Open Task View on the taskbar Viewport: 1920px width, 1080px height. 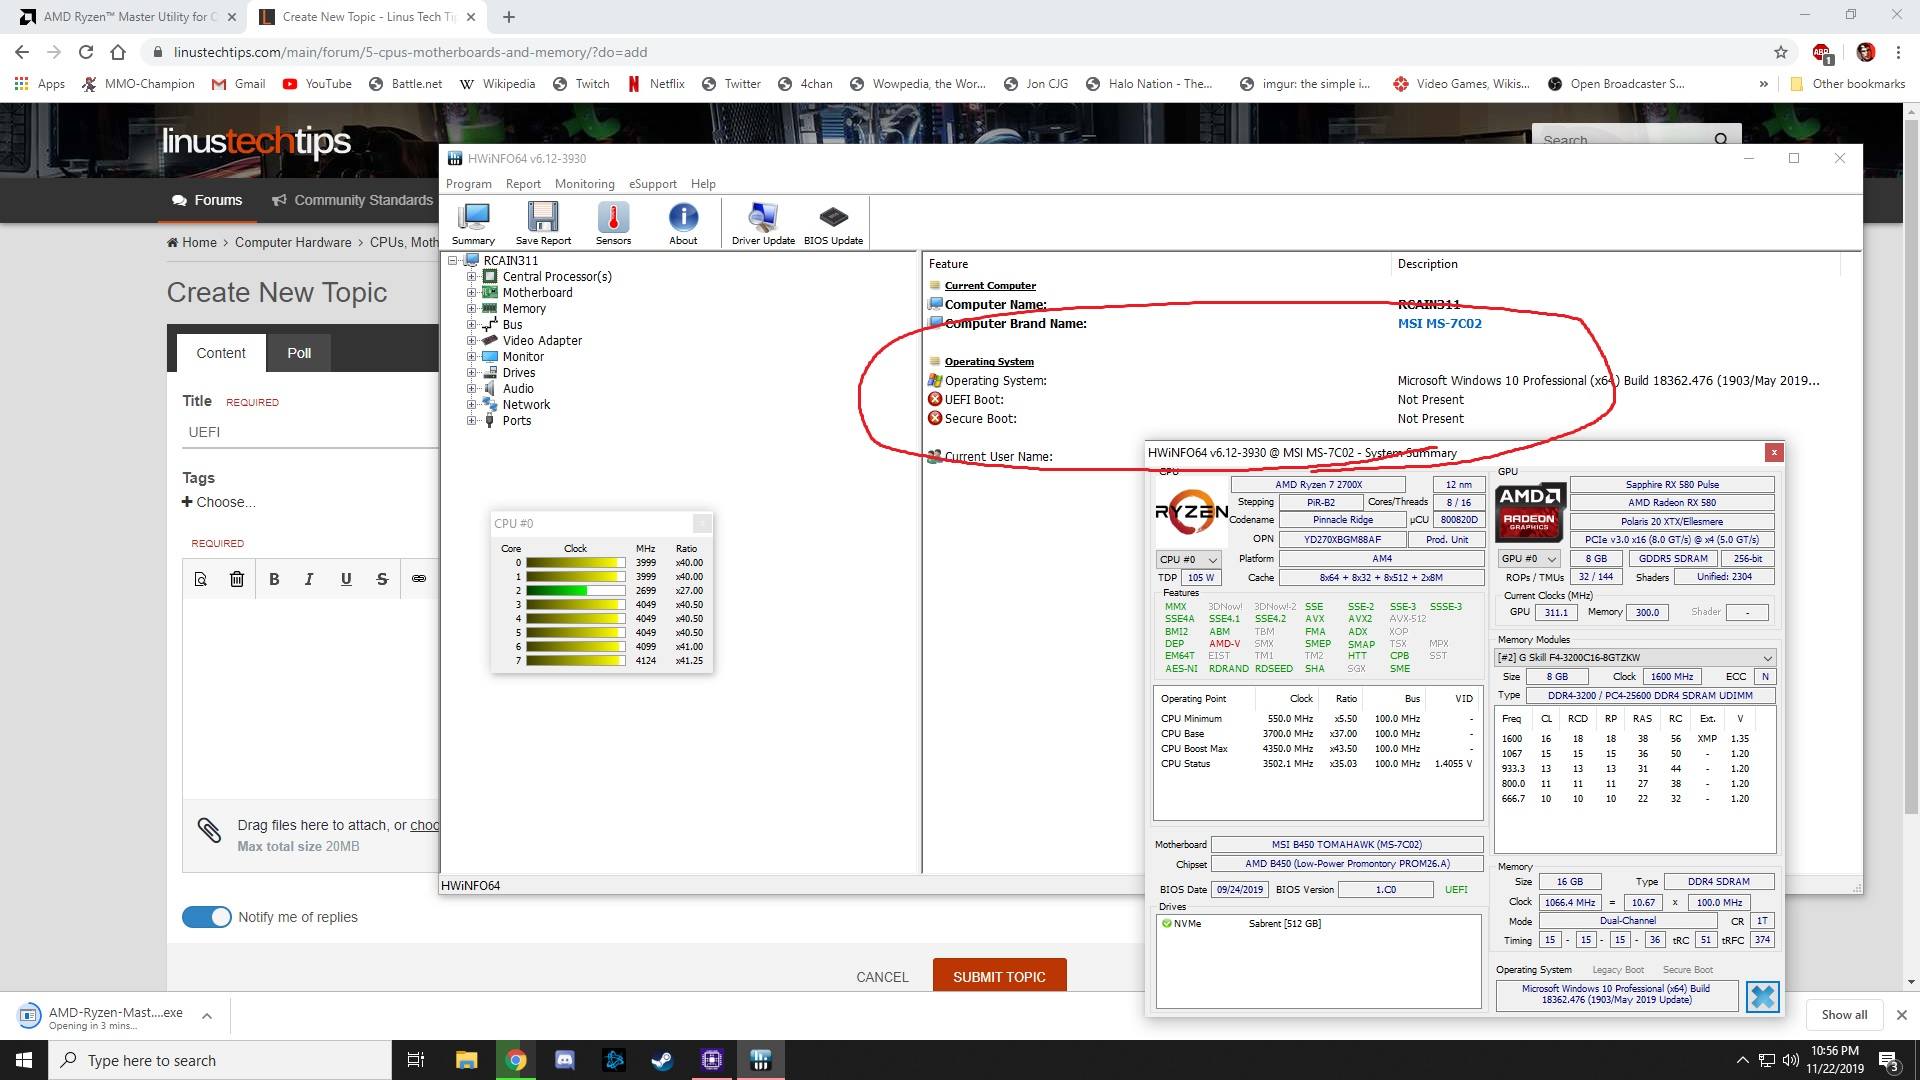point(416,1060)
